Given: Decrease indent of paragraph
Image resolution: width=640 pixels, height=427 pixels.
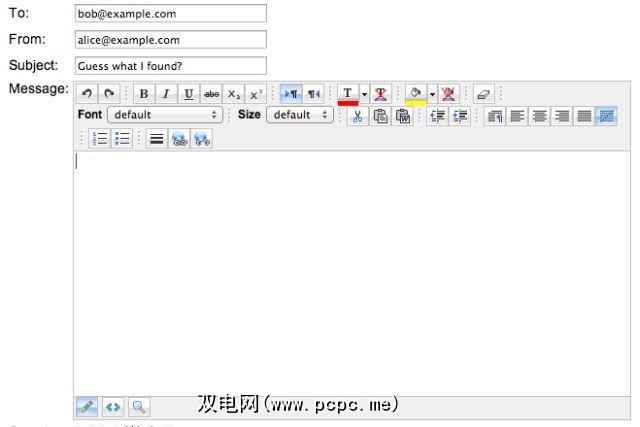Looking at the screenshot, I should tap(438, 116).
